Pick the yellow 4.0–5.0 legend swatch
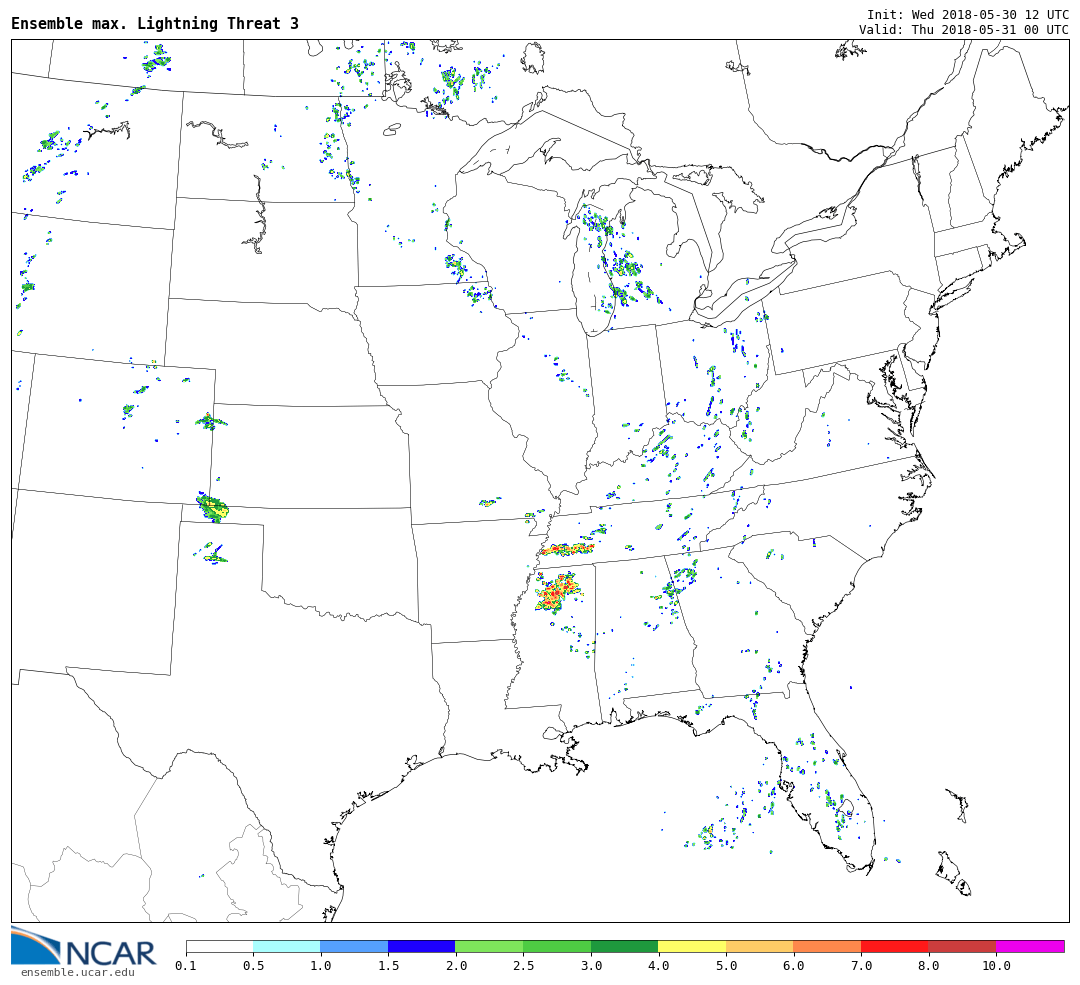This screenshot has height=985, width=1080. [x=692, y=946]
